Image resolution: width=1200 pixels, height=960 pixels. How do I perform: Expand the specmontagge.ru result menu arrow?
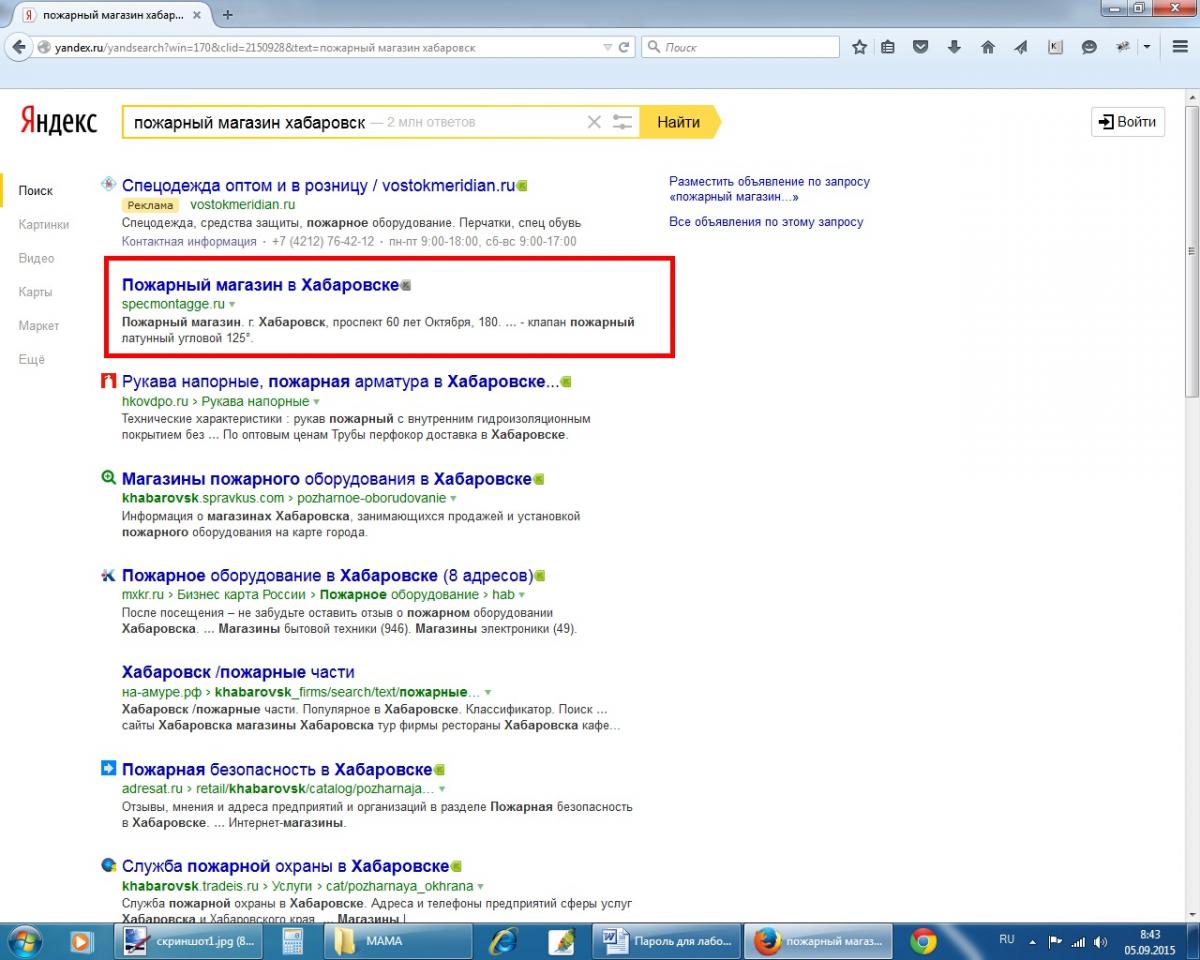pyautogui.click(x=232, y=303)
